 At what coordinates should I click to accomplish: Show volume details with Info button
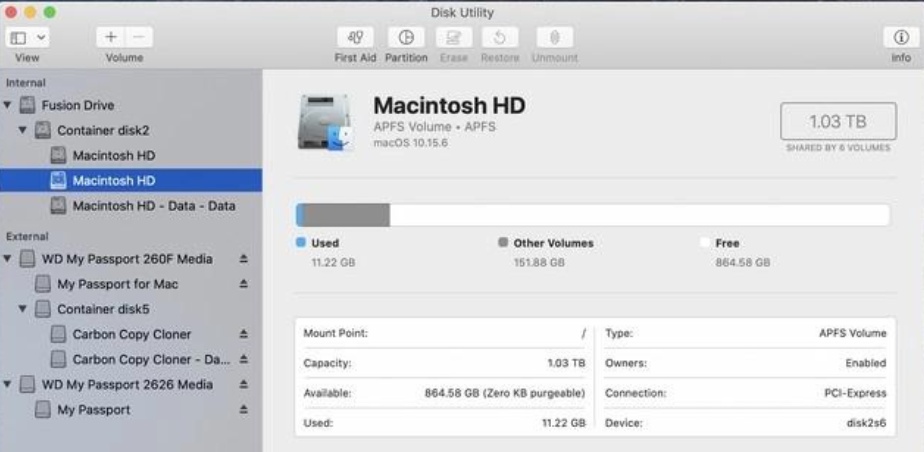pyautogui.click(x=901, y=38)
